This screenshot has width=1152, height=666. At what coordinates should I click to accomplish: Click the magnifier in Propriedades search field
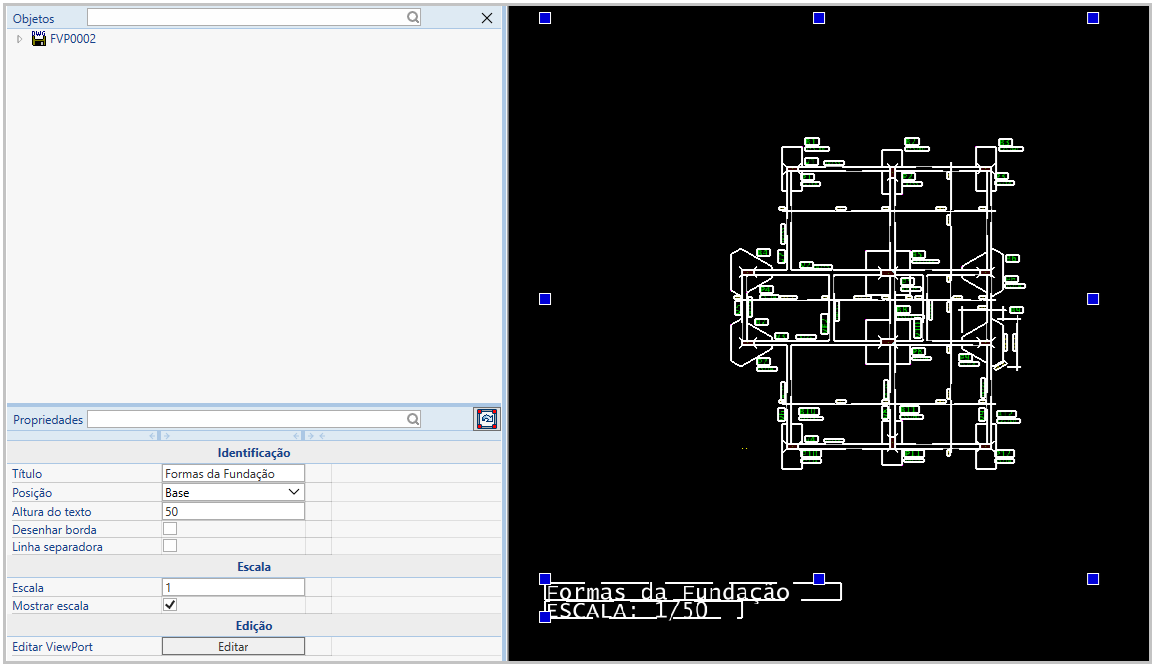[x=412, y=420]
